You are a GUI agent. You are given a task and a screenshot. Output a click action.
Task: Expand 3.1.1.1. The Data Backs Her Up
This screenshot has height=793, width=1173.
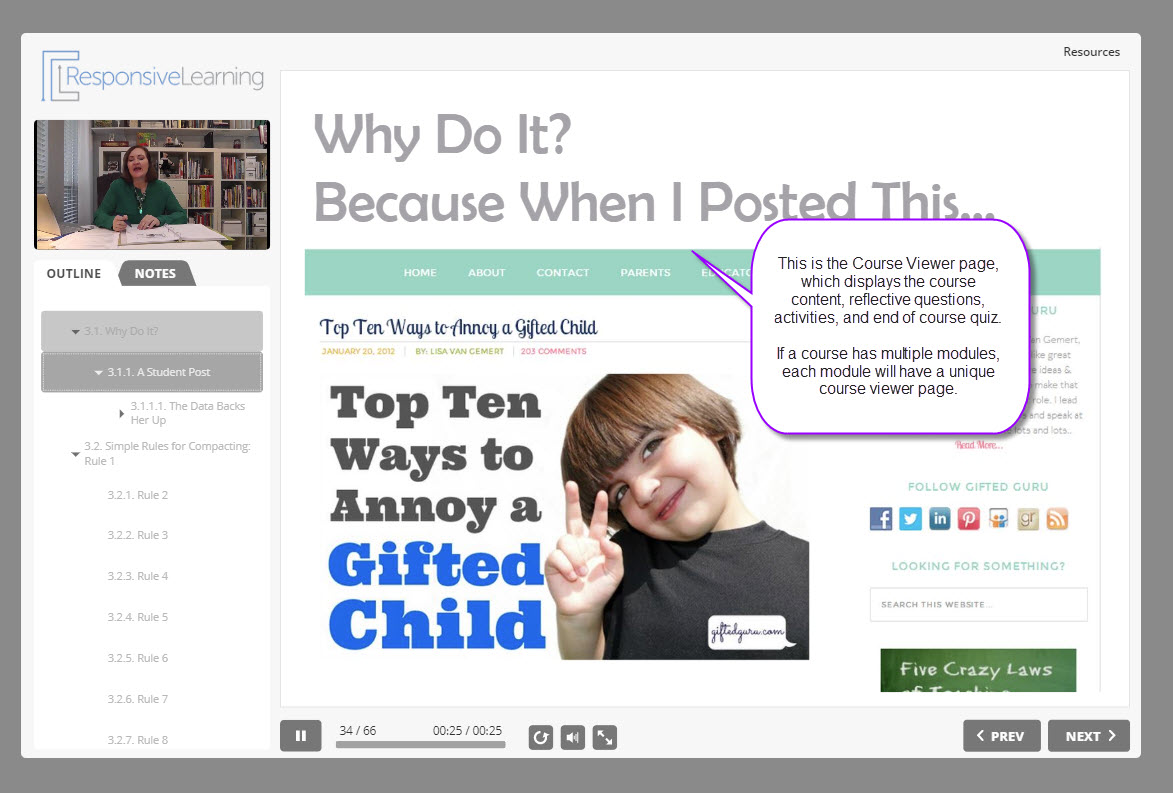click(121, 413)
